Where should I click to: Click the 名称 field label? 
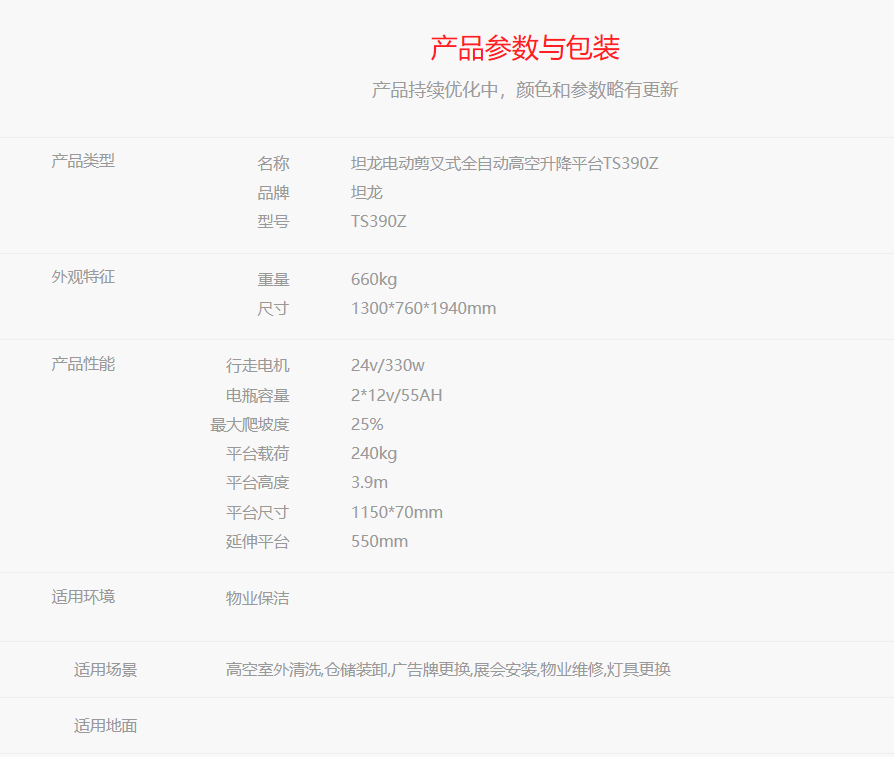[273, 164]
